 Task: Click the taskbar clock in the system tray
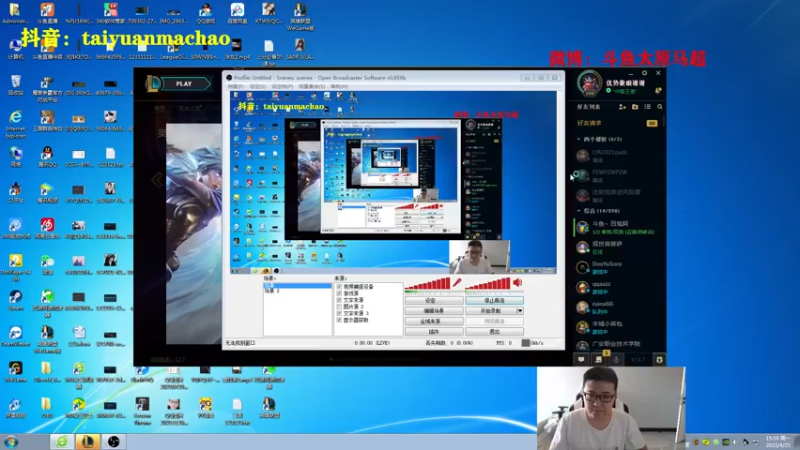779,442
